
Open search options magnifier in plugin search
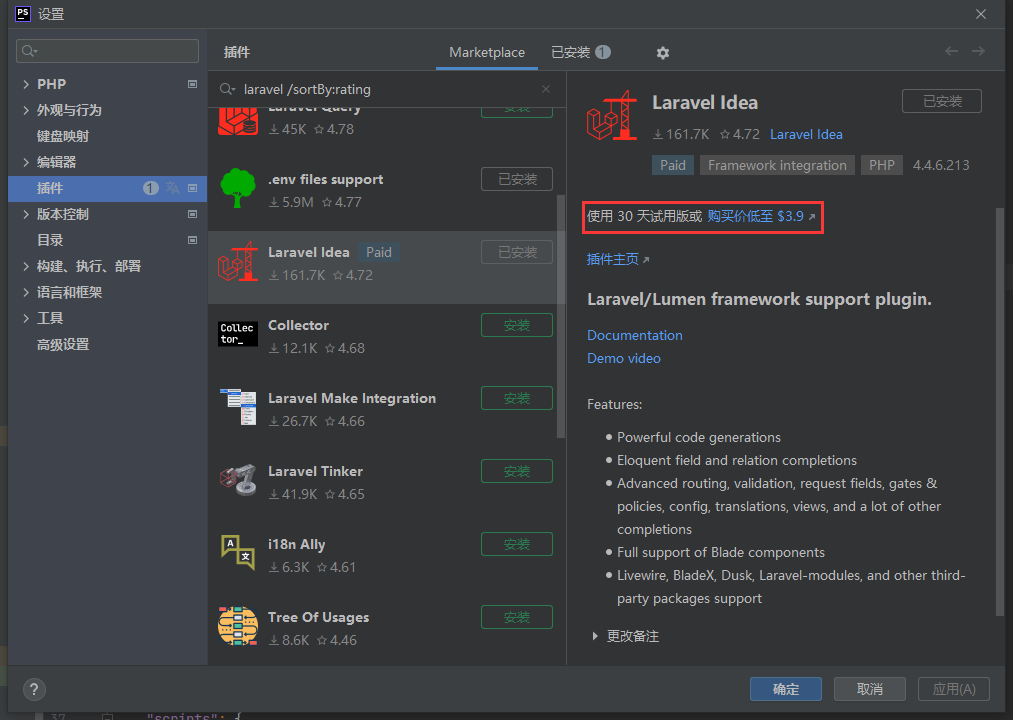point(227,89)
